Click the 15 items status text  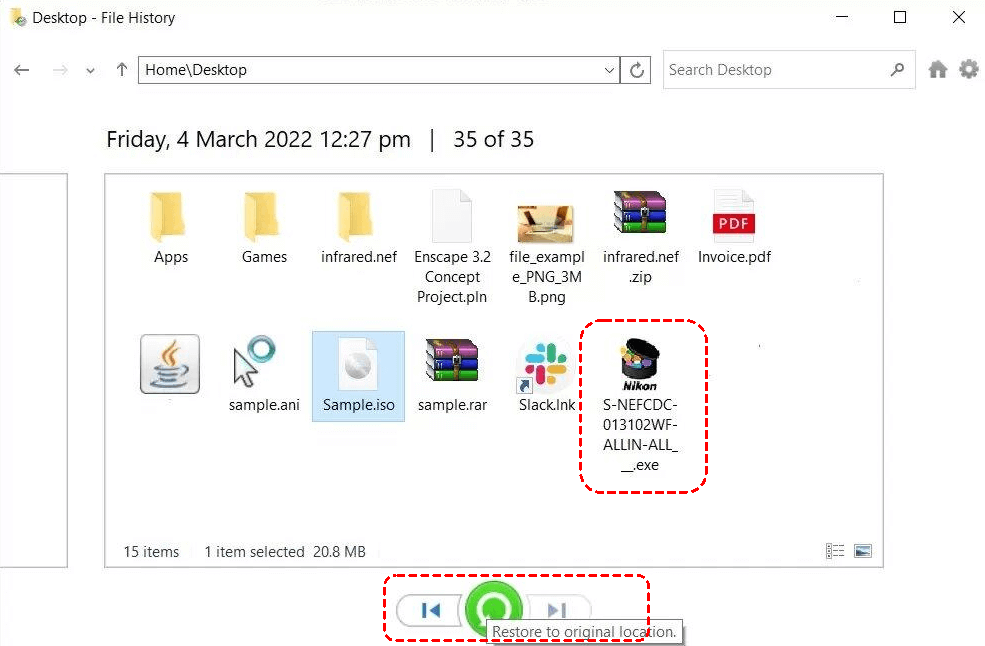pos(151,552)
